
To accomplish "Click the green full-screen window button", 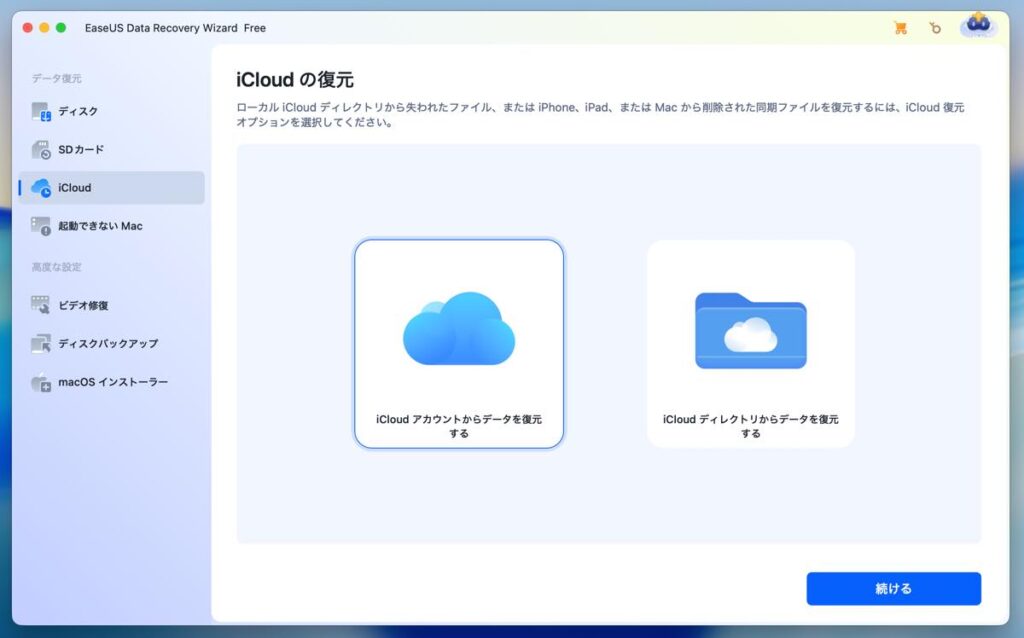I will tap(61, 28).
